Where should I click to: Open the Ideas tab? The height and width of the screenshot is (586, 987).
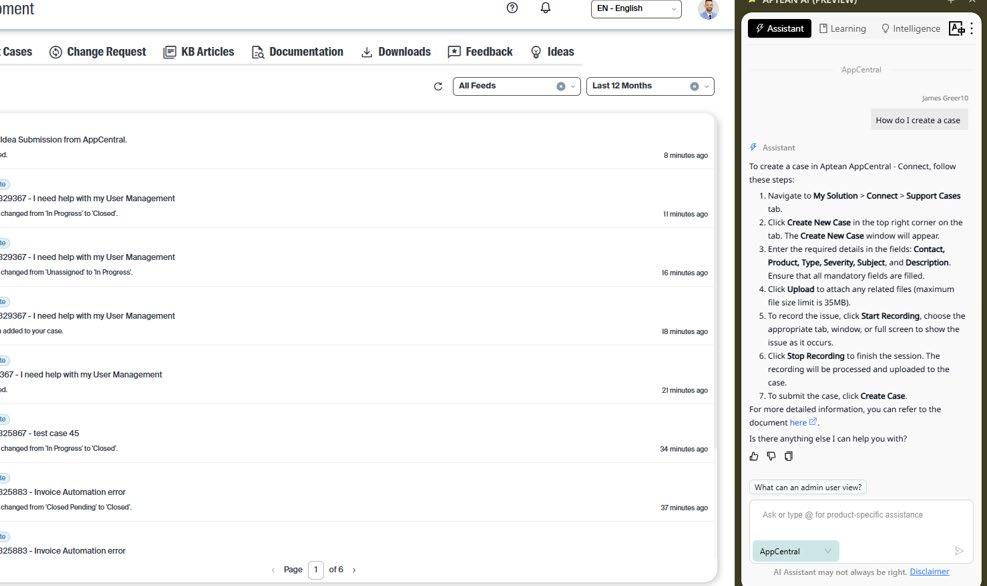[x=552, y=52]
